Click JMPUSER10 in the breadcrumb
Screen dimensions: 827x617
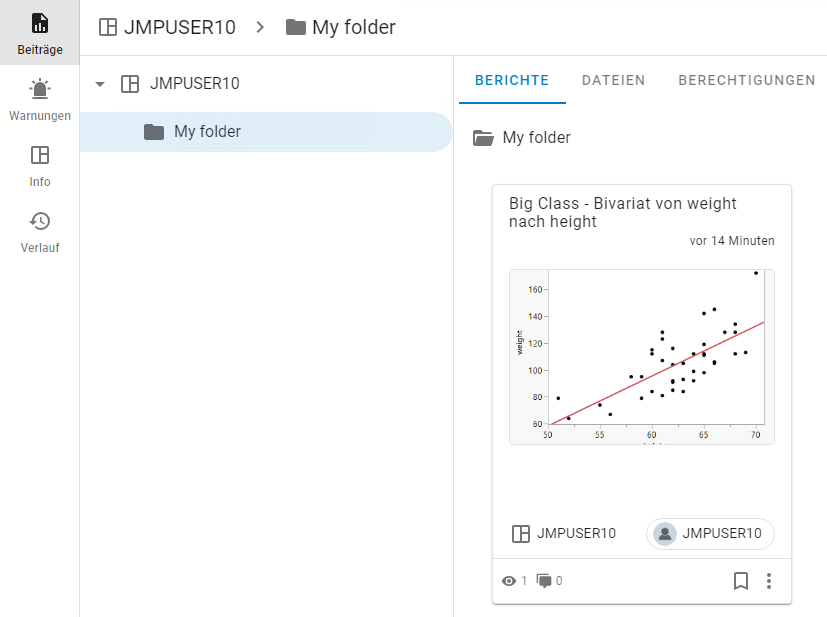(179, 27)
